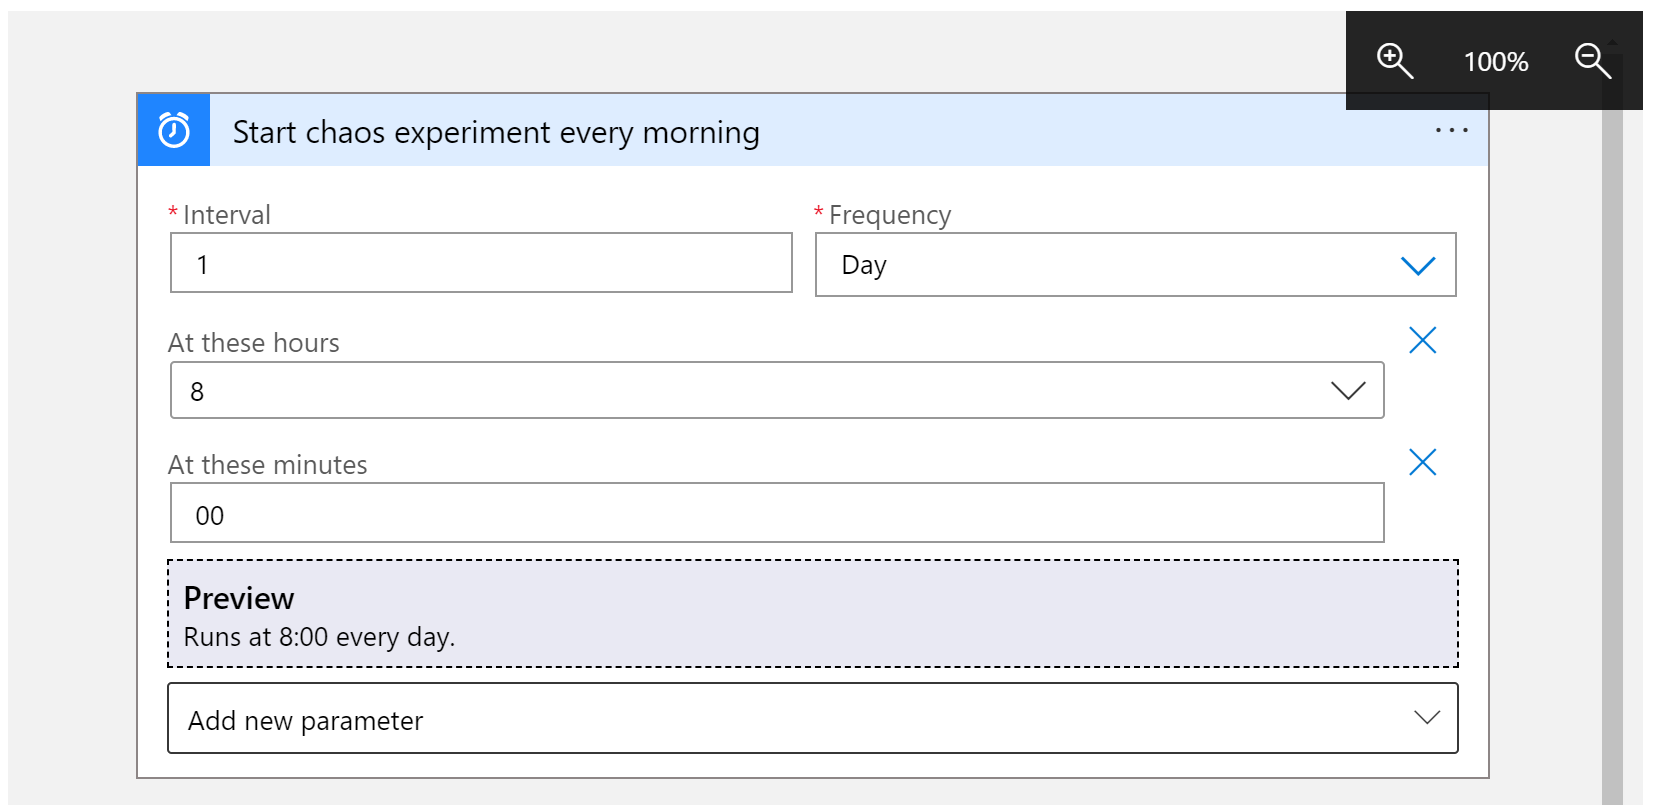Remove the 'At these minutes' parameter
Image resolution: width=1657 pixels, height=805 pixels.
1422,462
